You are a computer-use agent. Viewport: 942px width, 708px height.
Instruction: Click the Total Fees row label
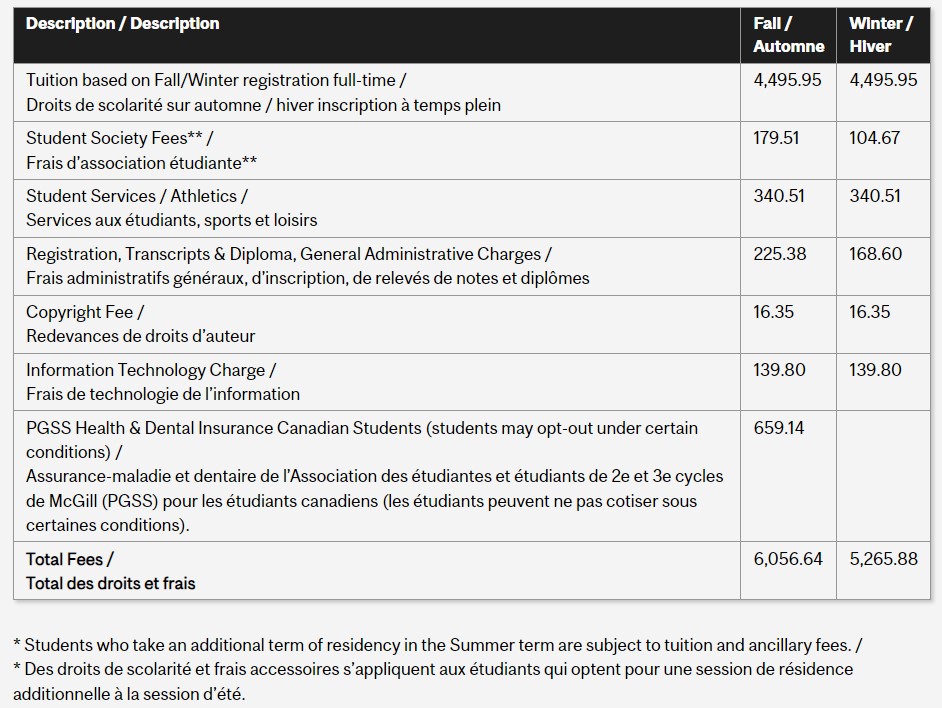[x=70, y=559]
